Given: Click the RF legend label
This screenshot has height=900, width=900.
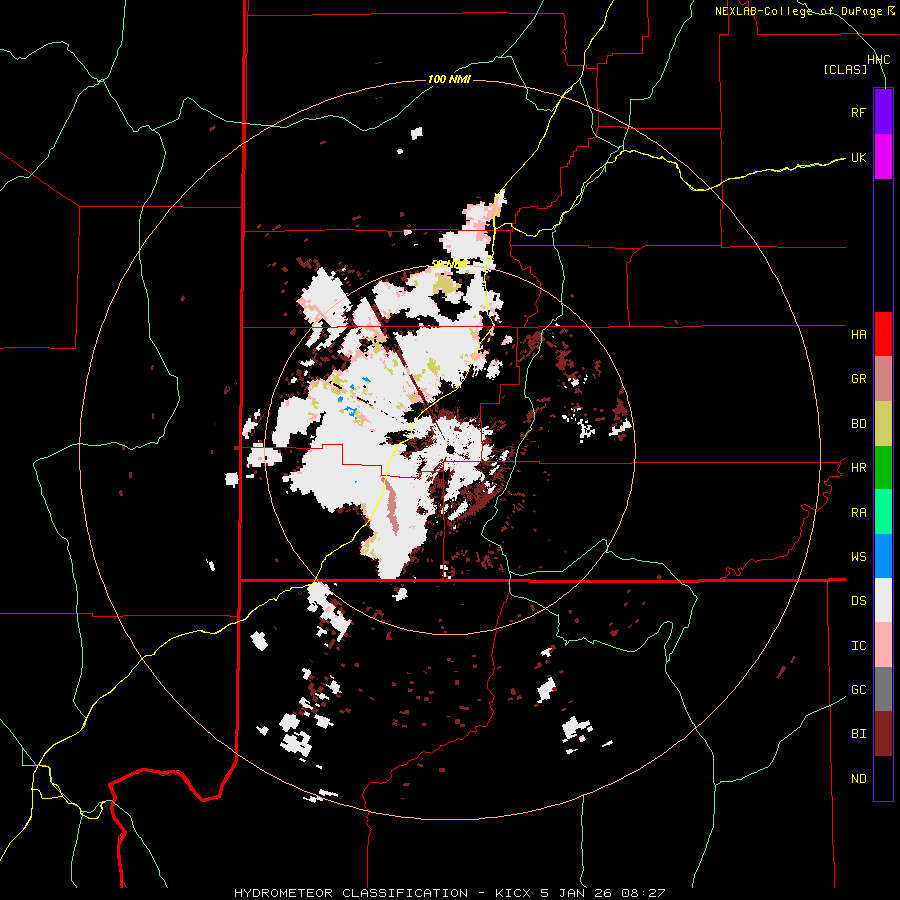Looking at the screenshot, I should click(x=858, y=112).
